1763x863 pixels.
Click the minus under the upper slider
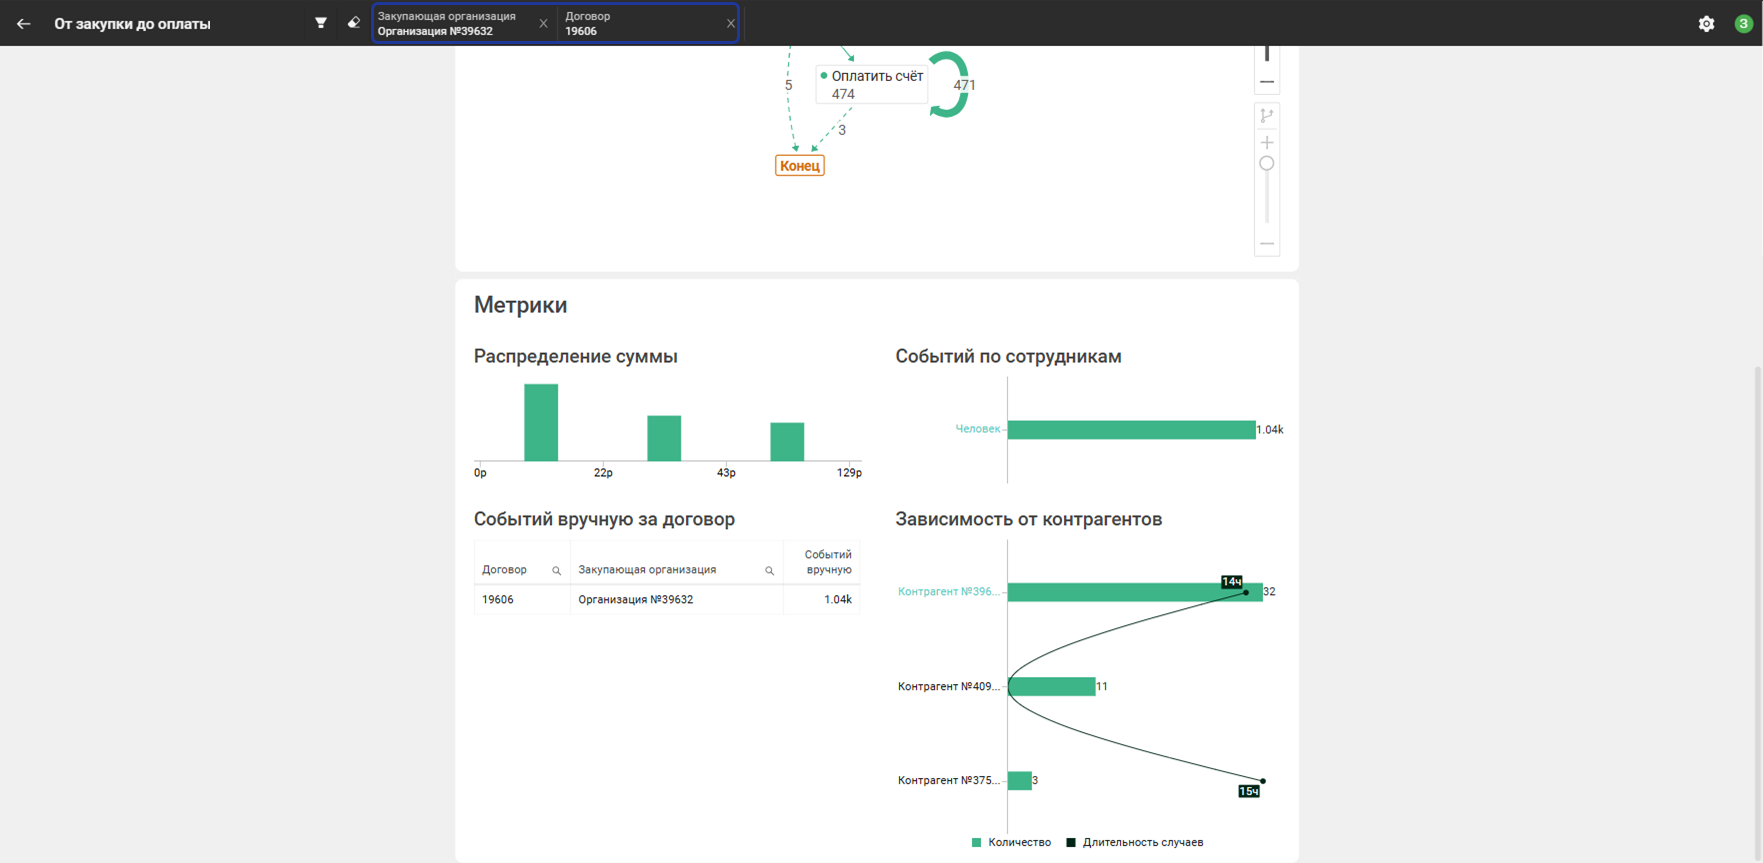coord(1267,82)
